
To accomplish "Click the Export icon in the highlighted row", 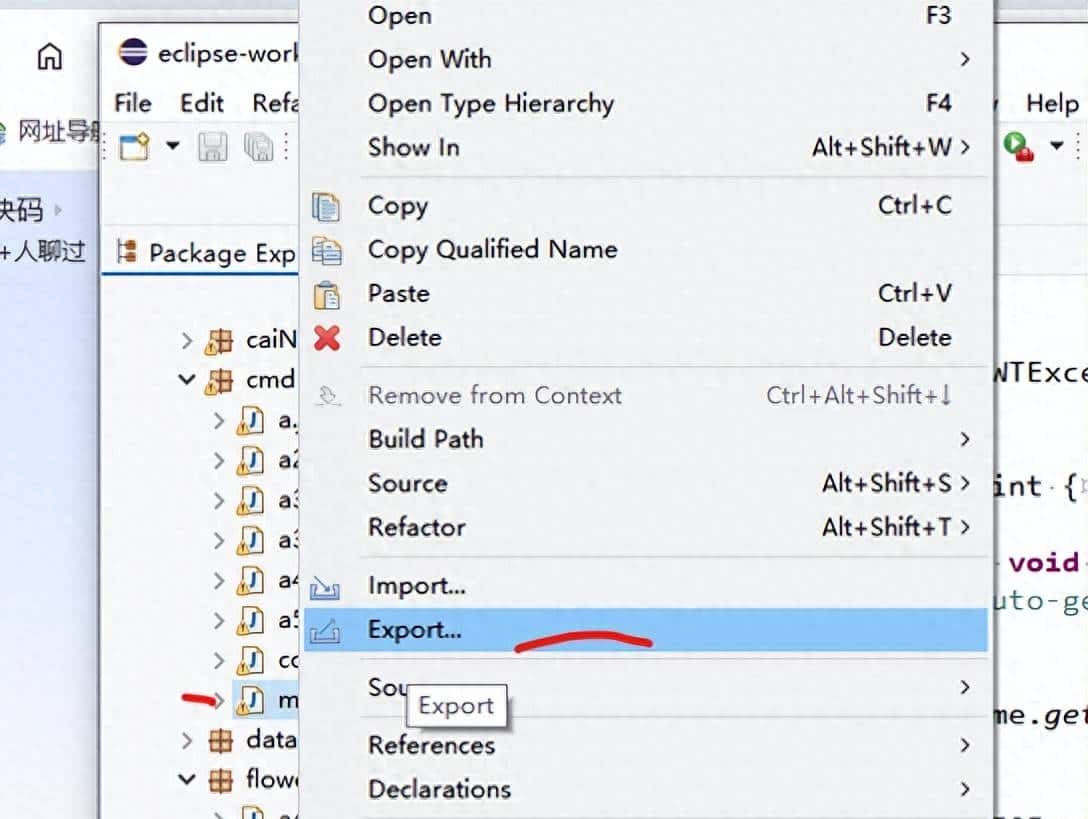I will [324, 630].
